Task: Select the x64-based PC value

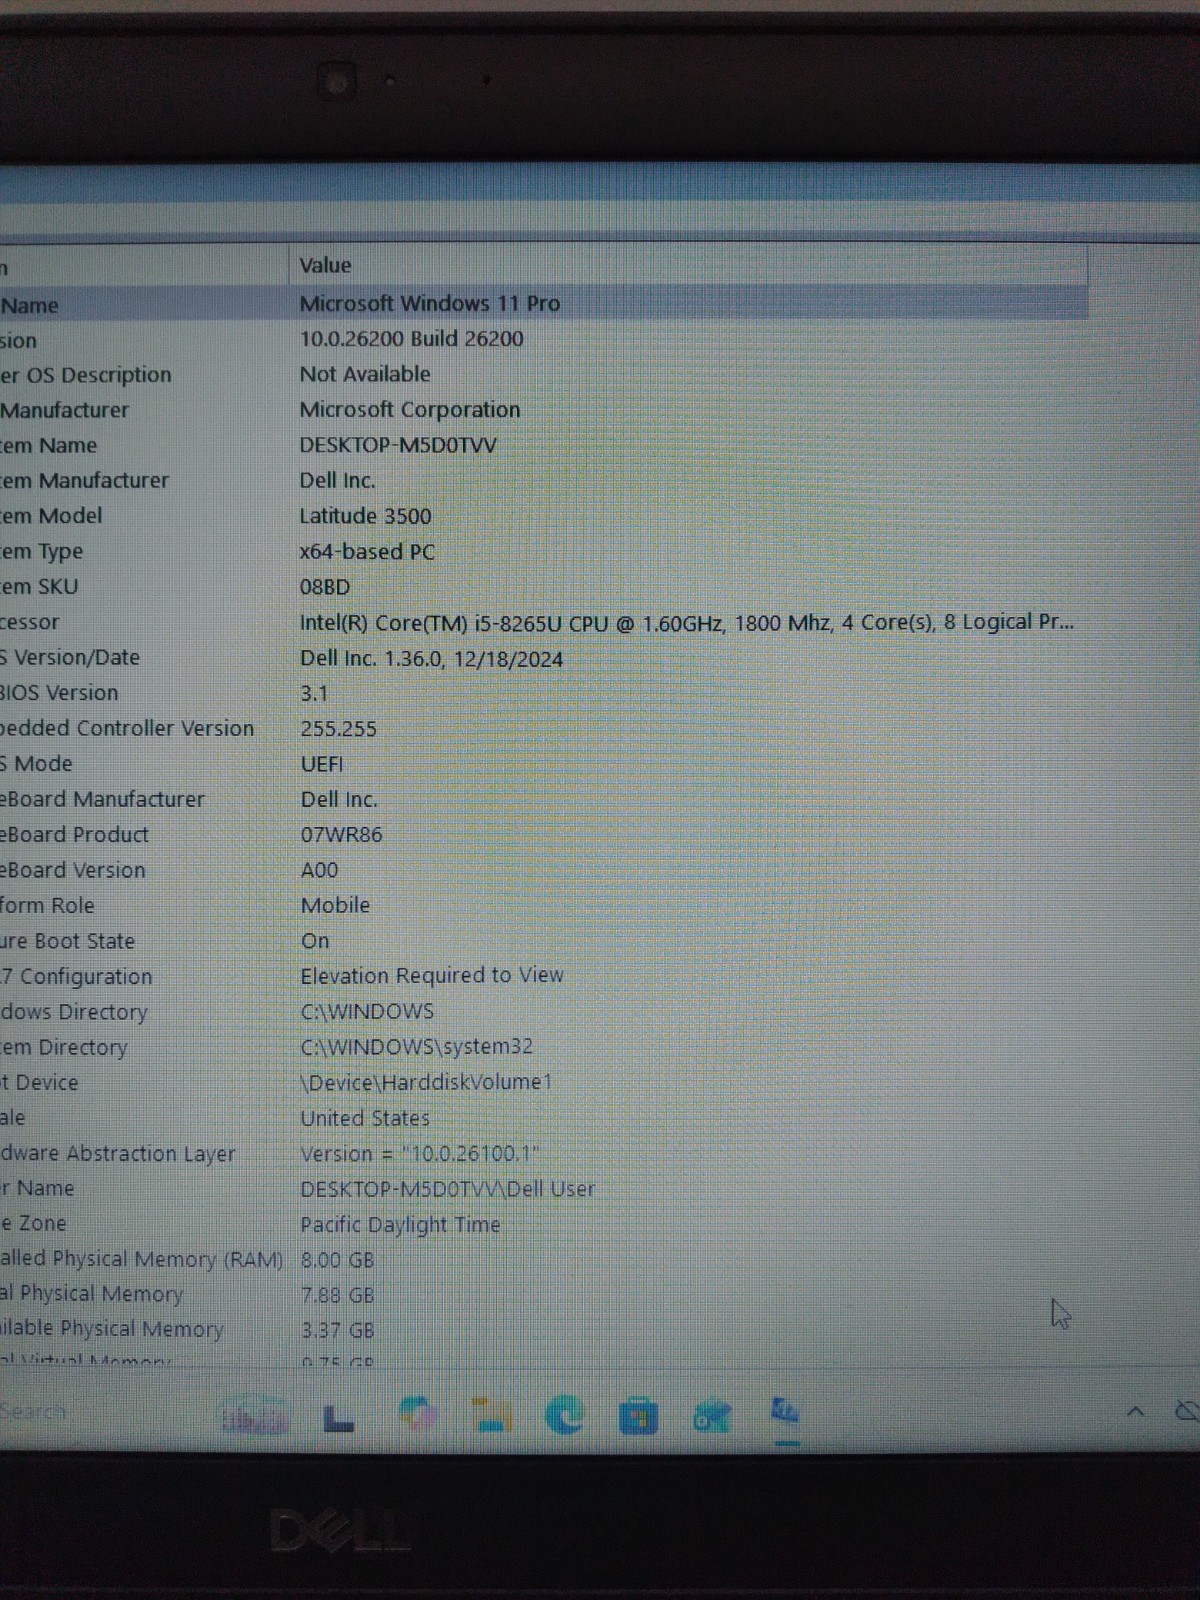Action: (x=367, y=551)
